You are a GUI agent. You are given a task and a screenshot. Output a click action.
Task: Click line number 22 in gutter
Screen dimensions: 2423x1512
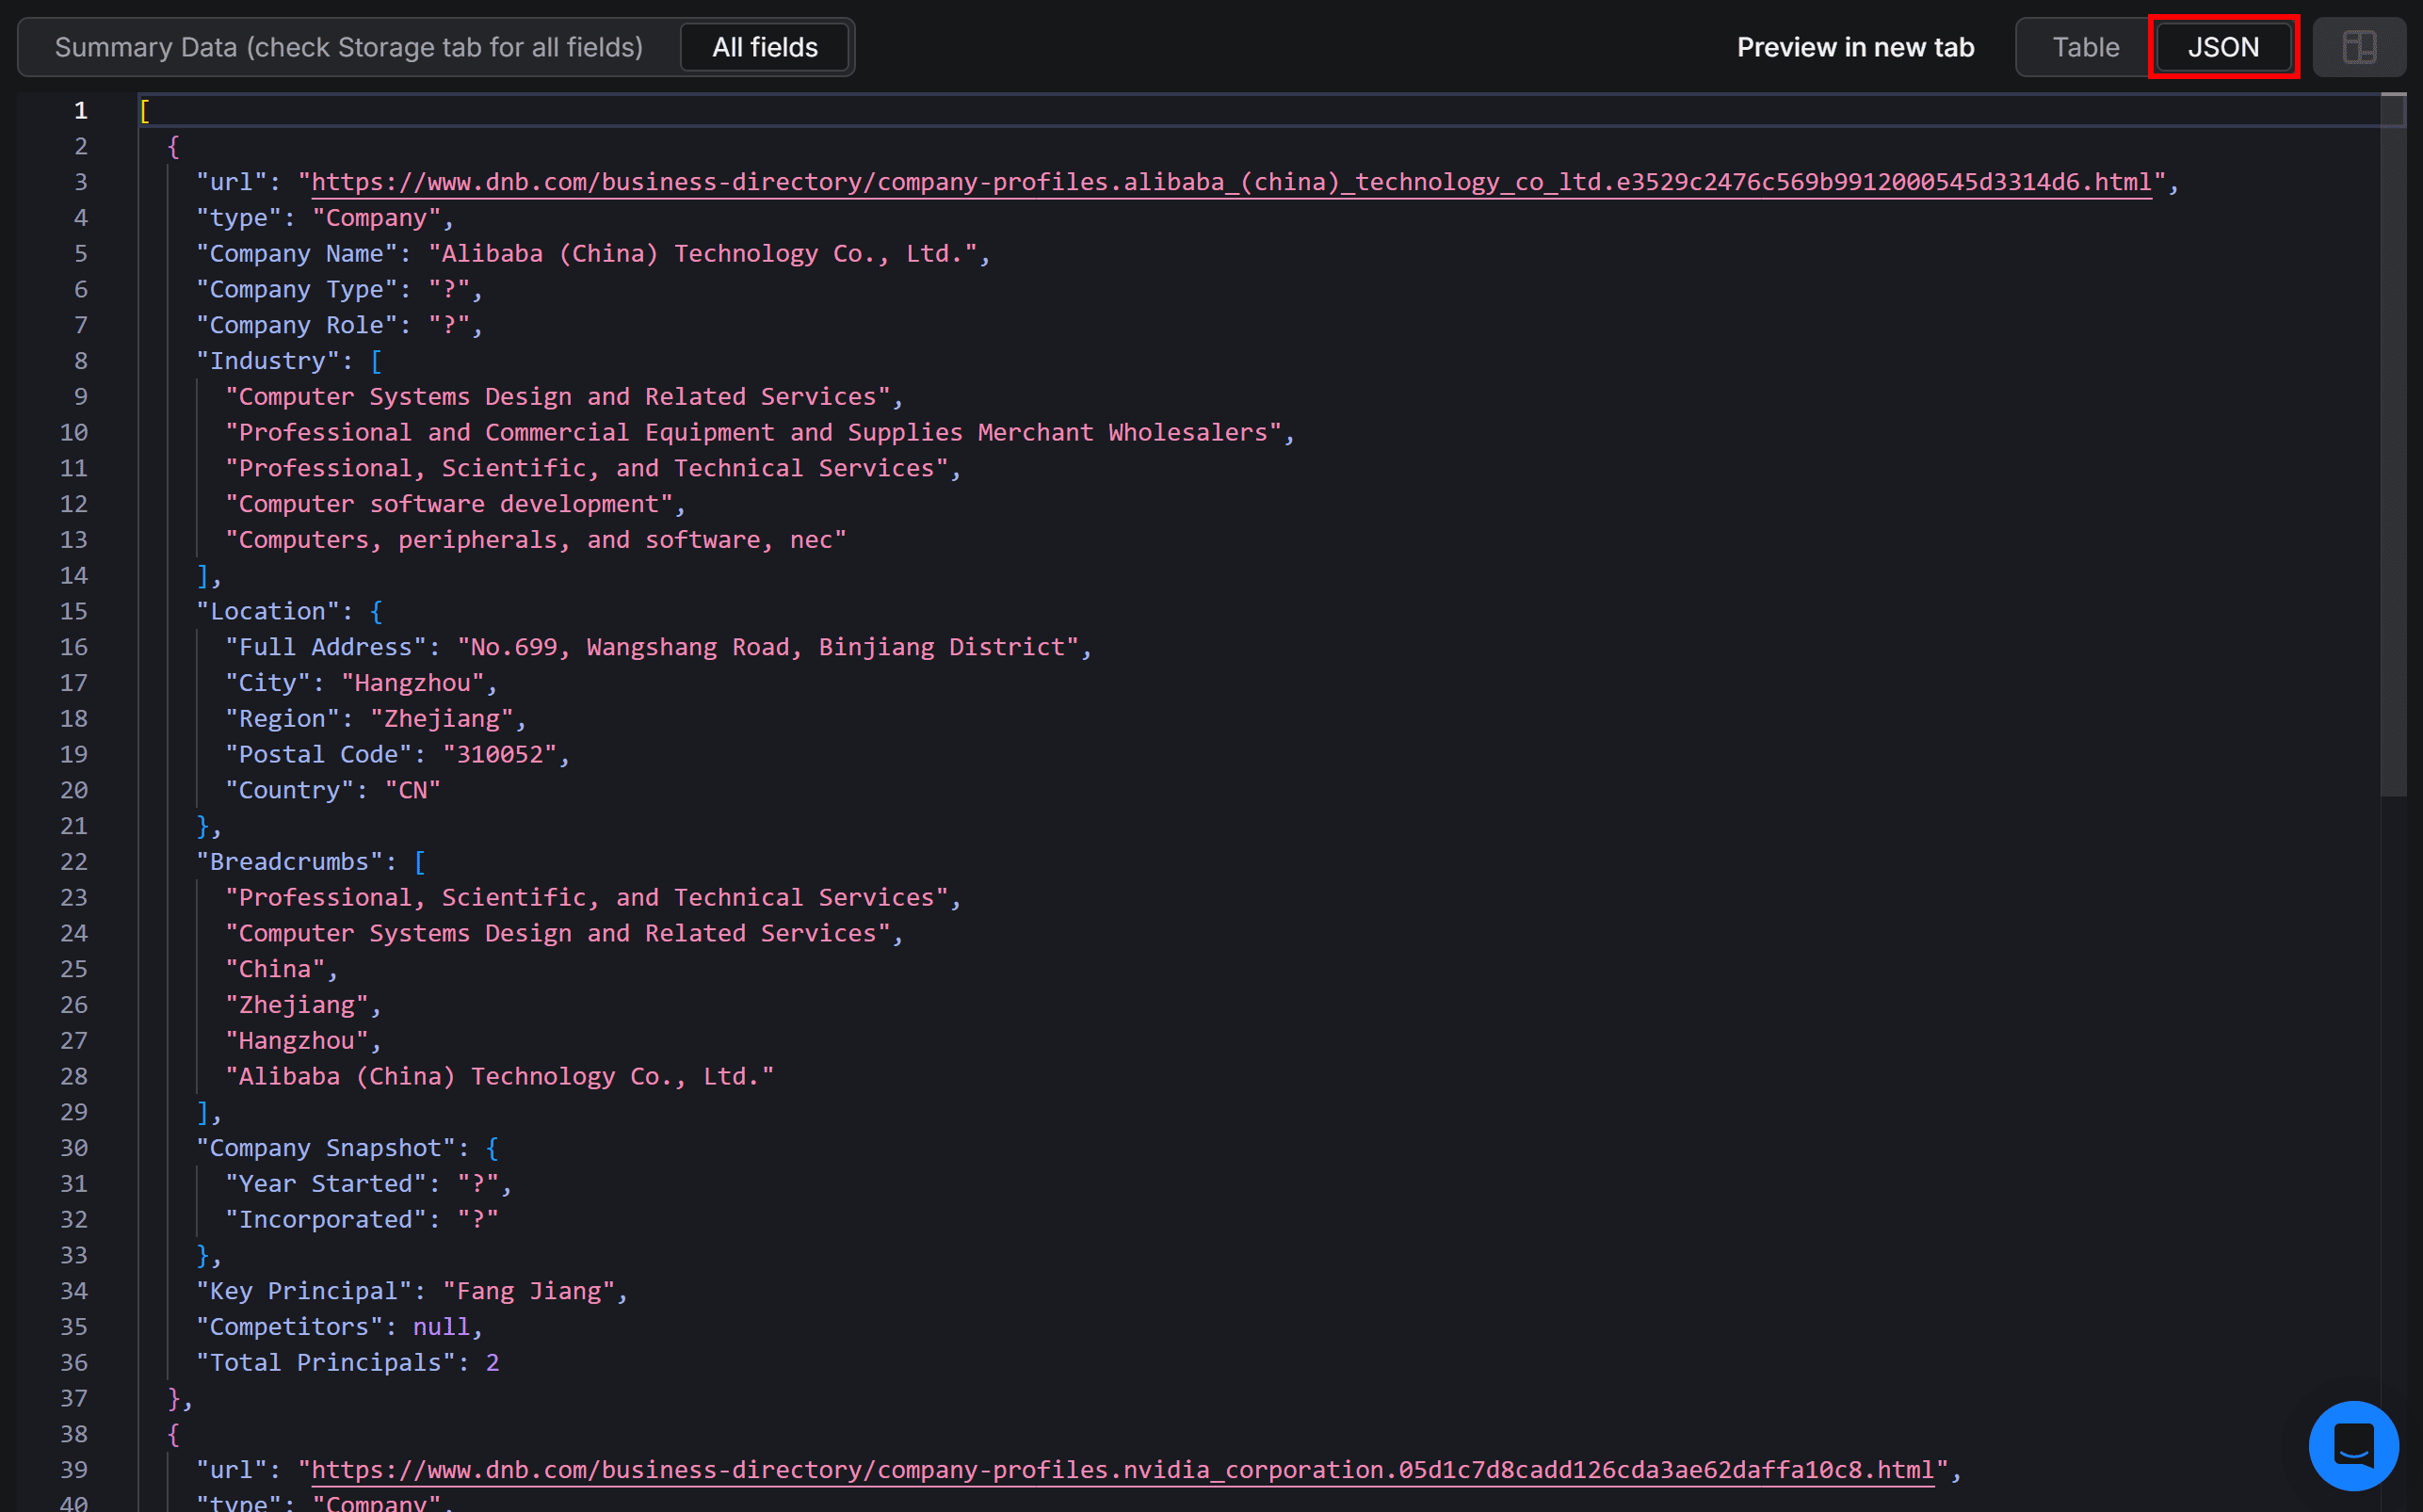click(73, 861)
